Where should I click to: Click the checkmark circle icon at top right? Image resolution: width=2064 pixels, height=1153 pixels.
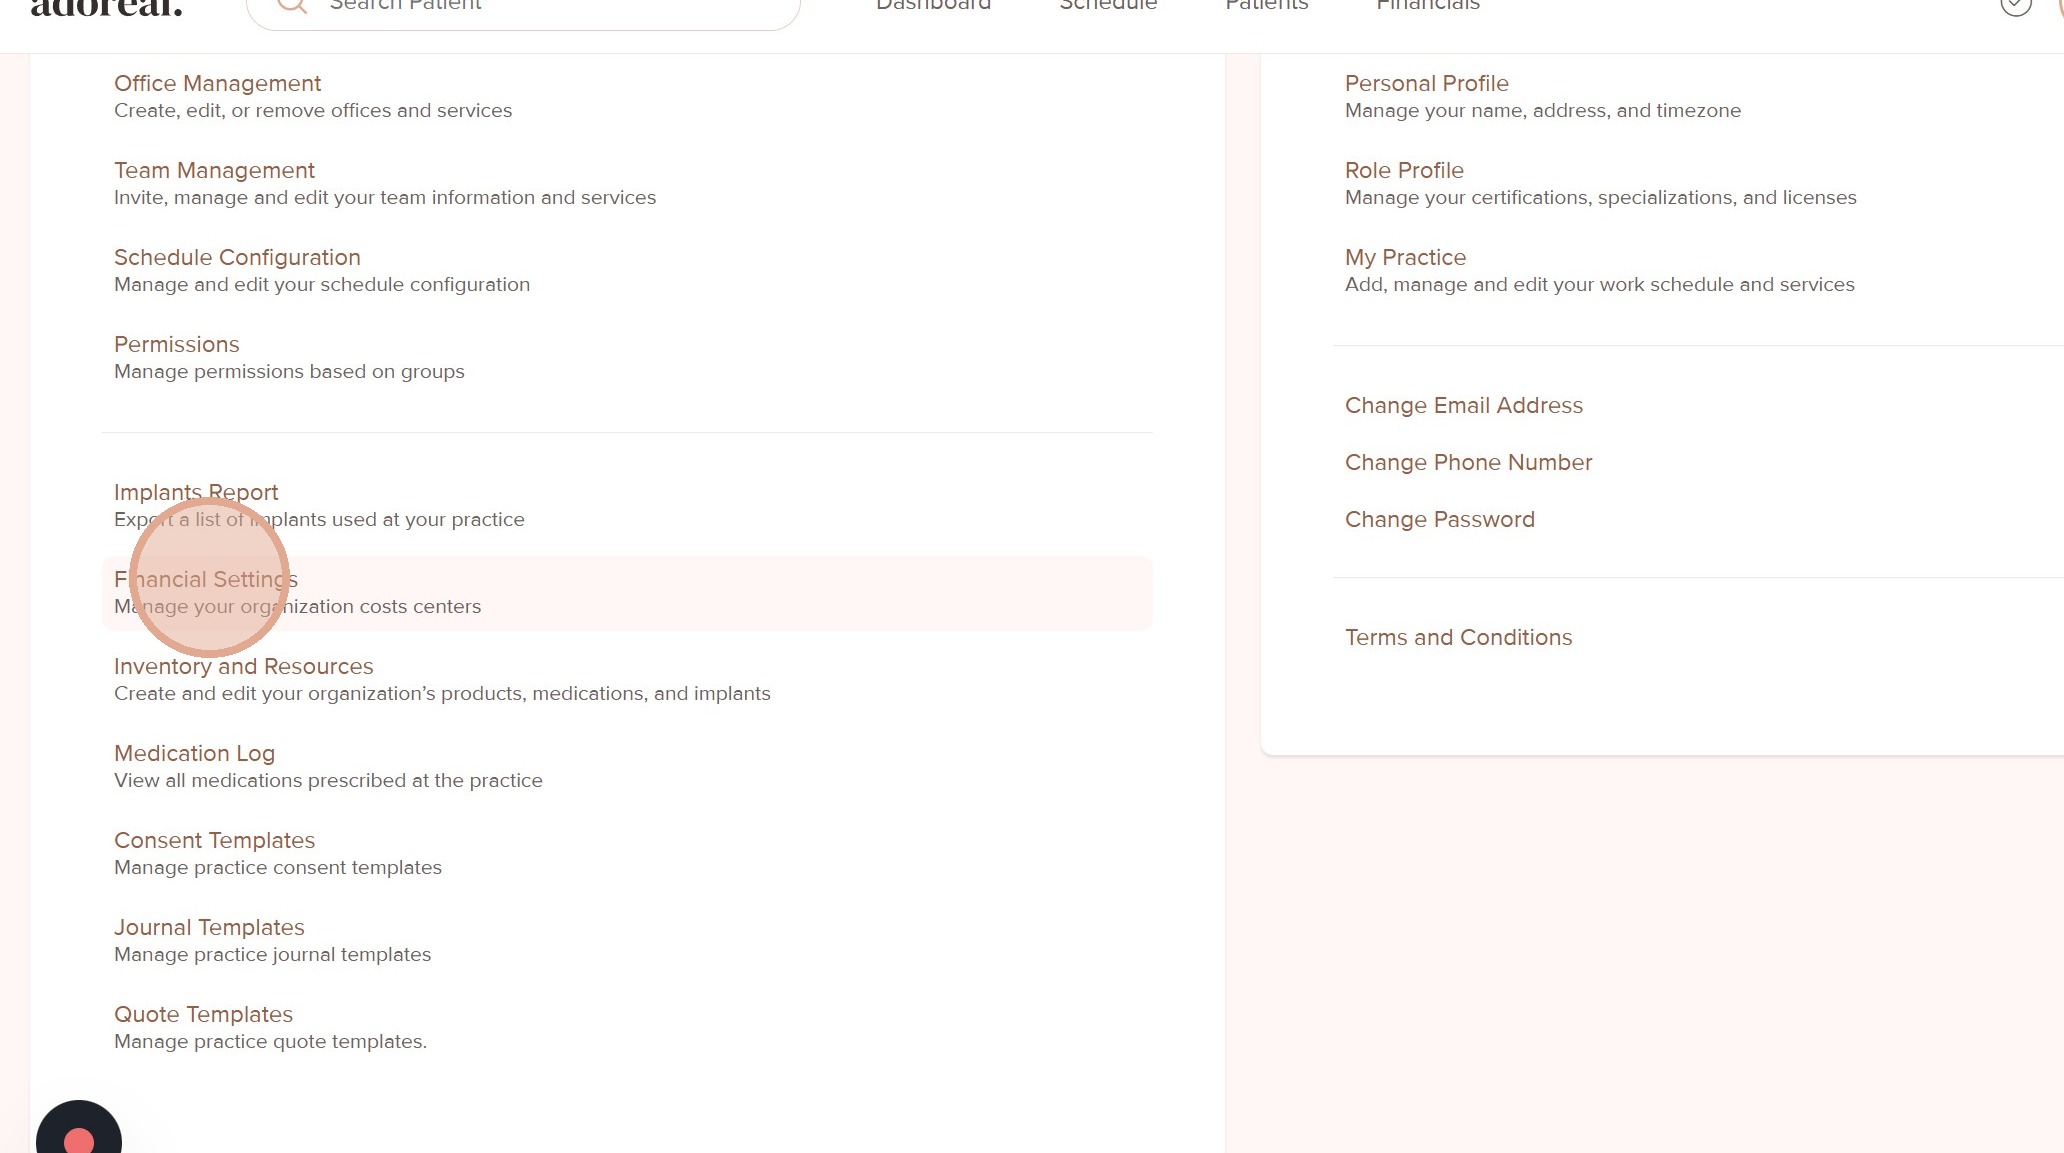[x=2015, y=6]
